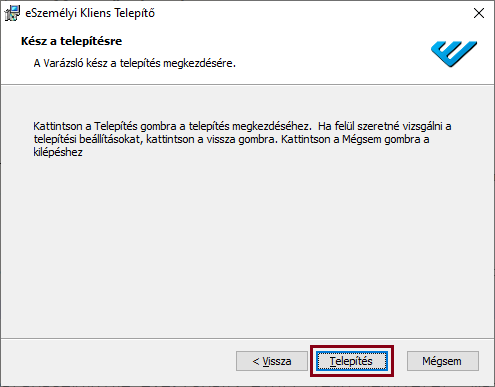Start installation with the Telepítés button
The width and height of the screenshot is (495, 387).
(352, 361)
